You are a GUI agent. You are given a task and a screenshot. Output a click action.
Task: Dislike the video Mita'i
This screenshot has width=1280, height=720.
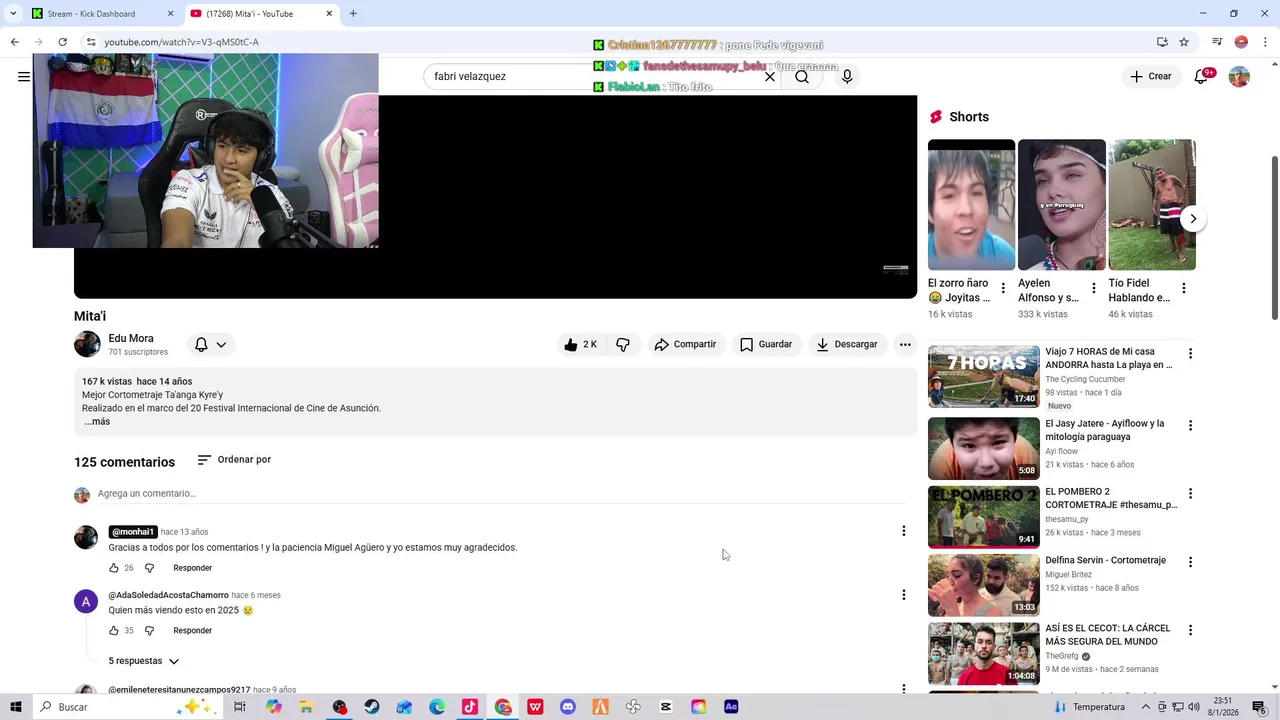click(x=623, y=344)
